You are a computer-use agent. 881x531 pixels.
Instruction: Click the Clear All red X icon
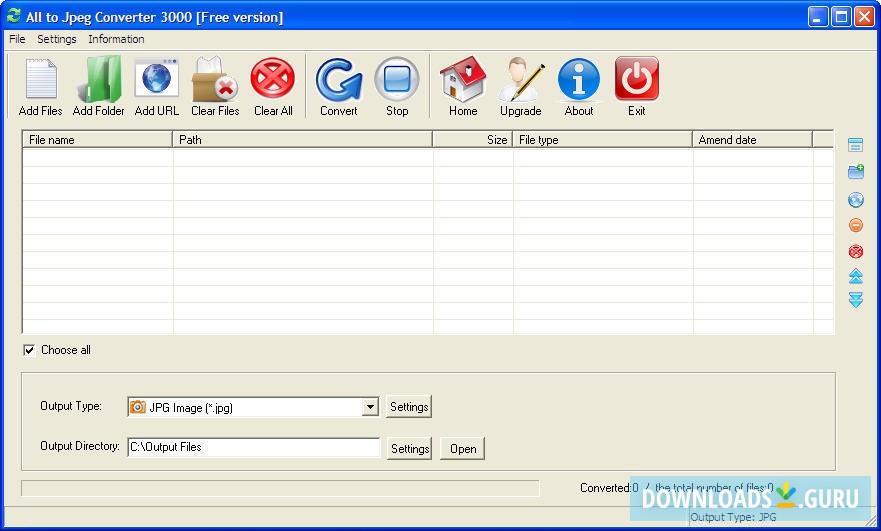(273, 78)
